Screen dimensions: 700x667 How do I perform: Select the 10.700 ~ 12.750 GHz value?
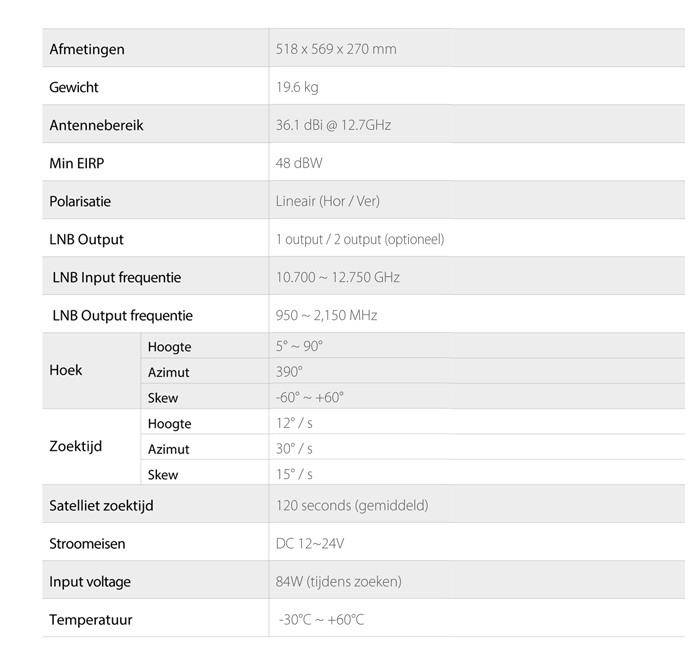(x=338, y=277)
